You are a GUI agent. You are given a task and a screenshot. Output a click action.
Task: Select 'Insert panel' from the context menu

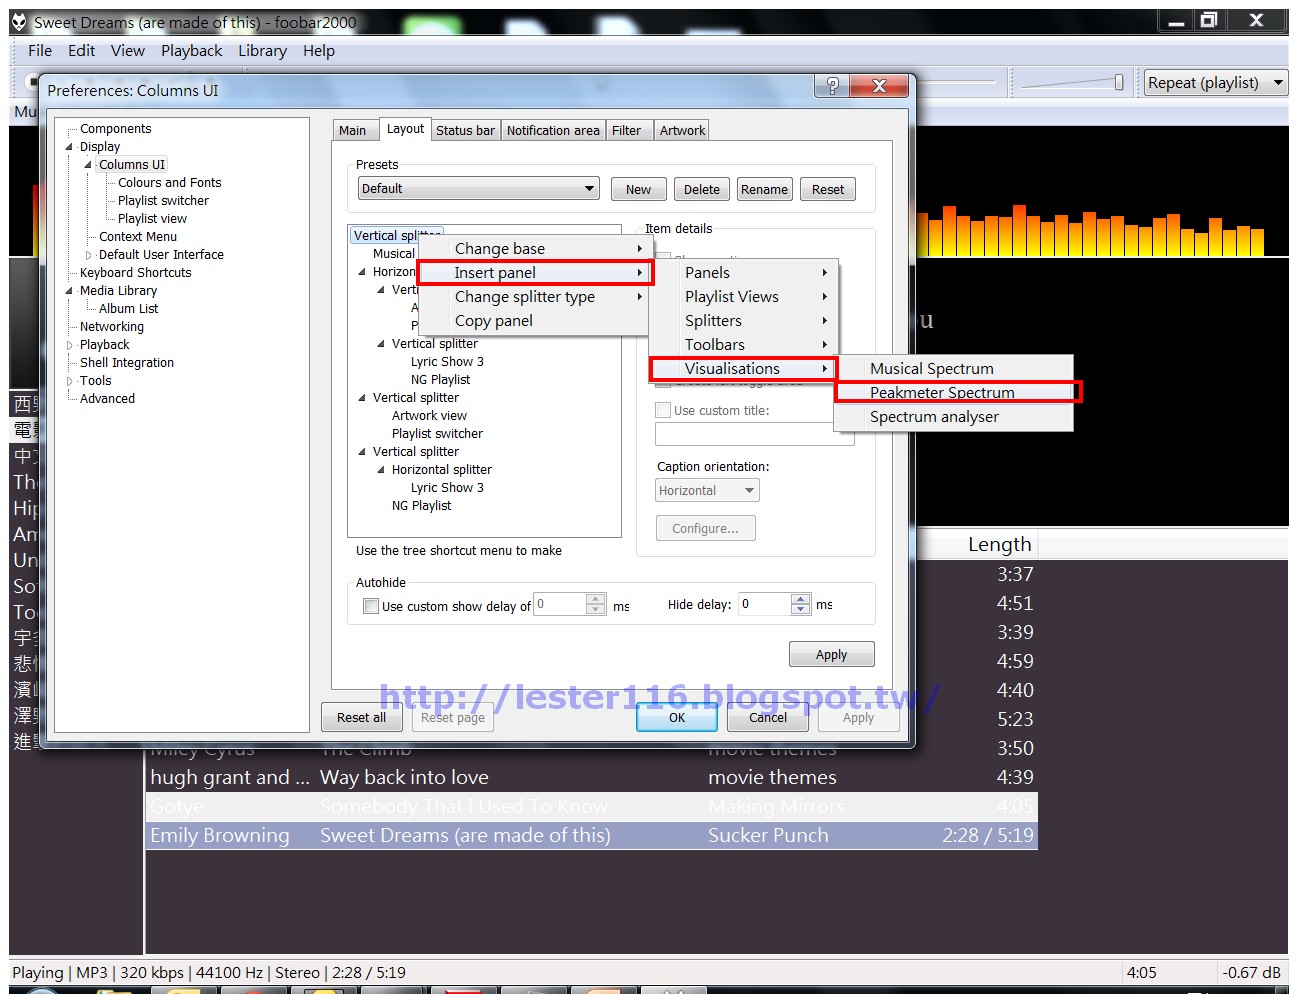coord(535,273)
